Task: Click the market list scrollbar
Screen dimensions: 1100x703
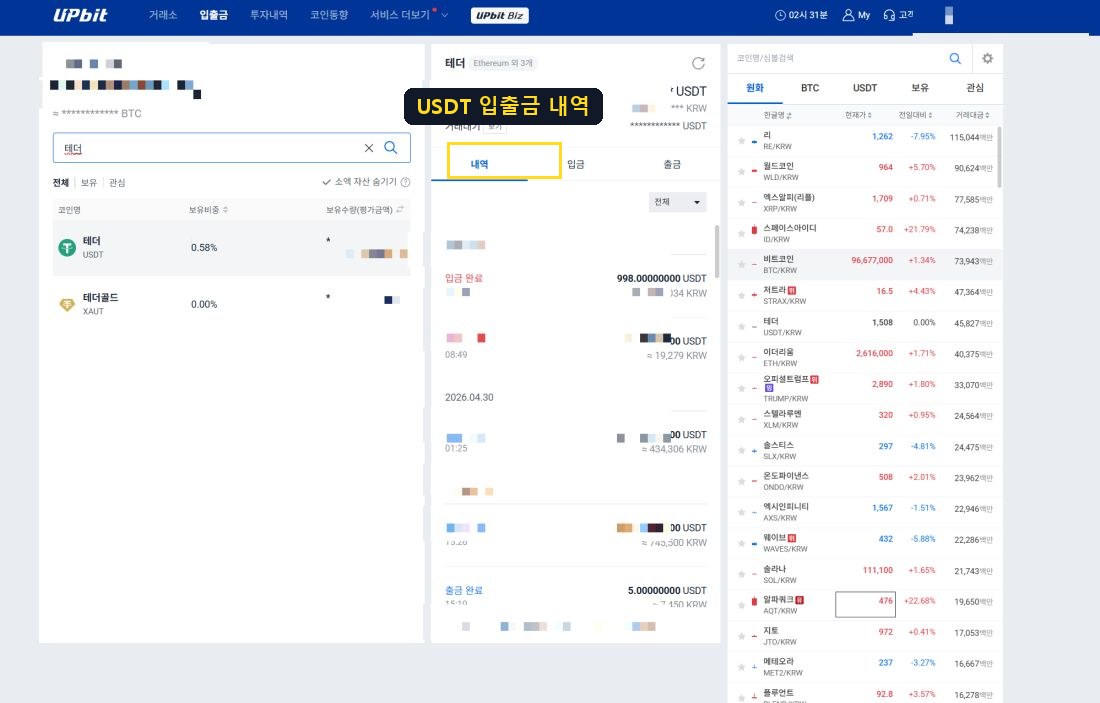Action: click(x=999, y=157)
